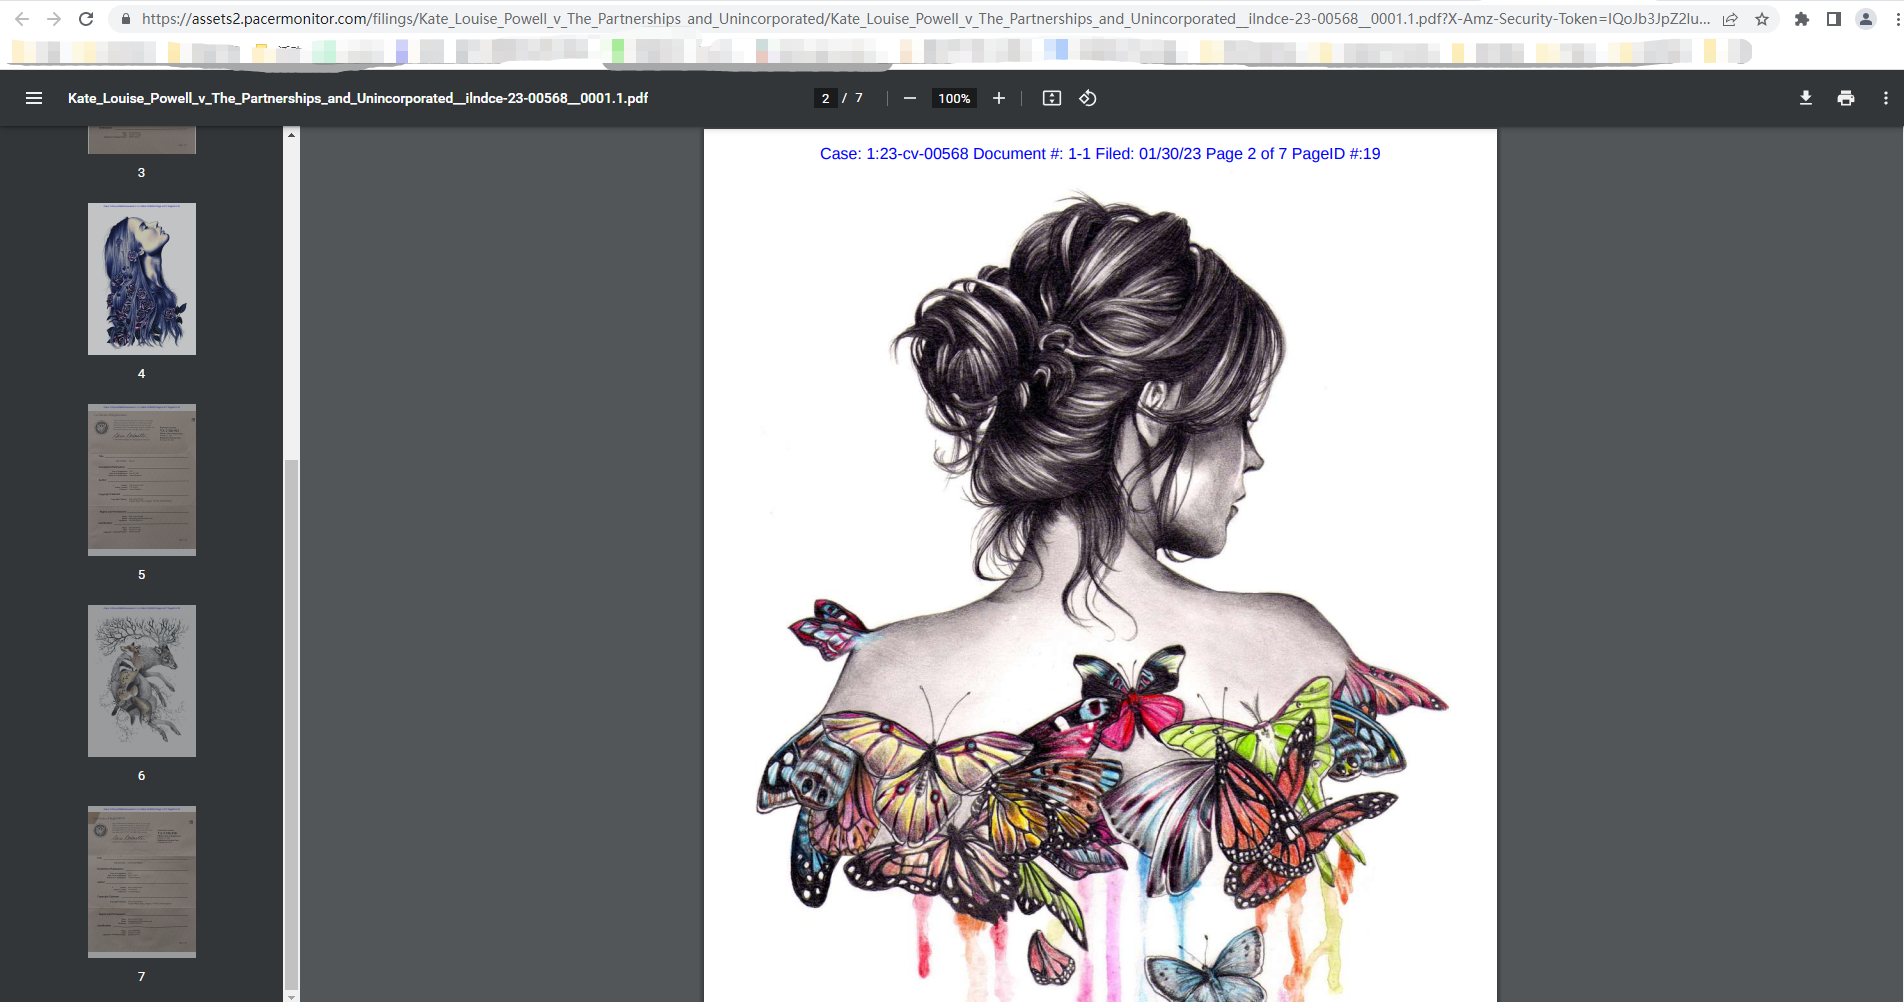
Task: Reload the current page
Action: [x=86, y=19]
